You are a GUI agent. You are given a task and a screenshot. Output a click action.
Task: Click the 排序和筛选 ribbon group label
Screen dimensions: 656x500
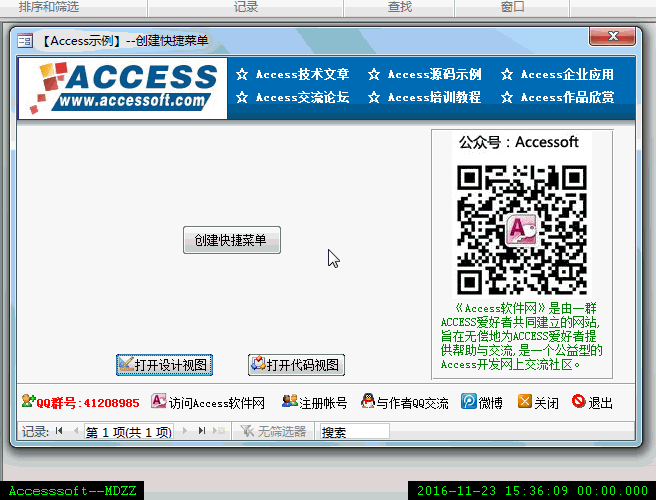[x=49, y=6]
